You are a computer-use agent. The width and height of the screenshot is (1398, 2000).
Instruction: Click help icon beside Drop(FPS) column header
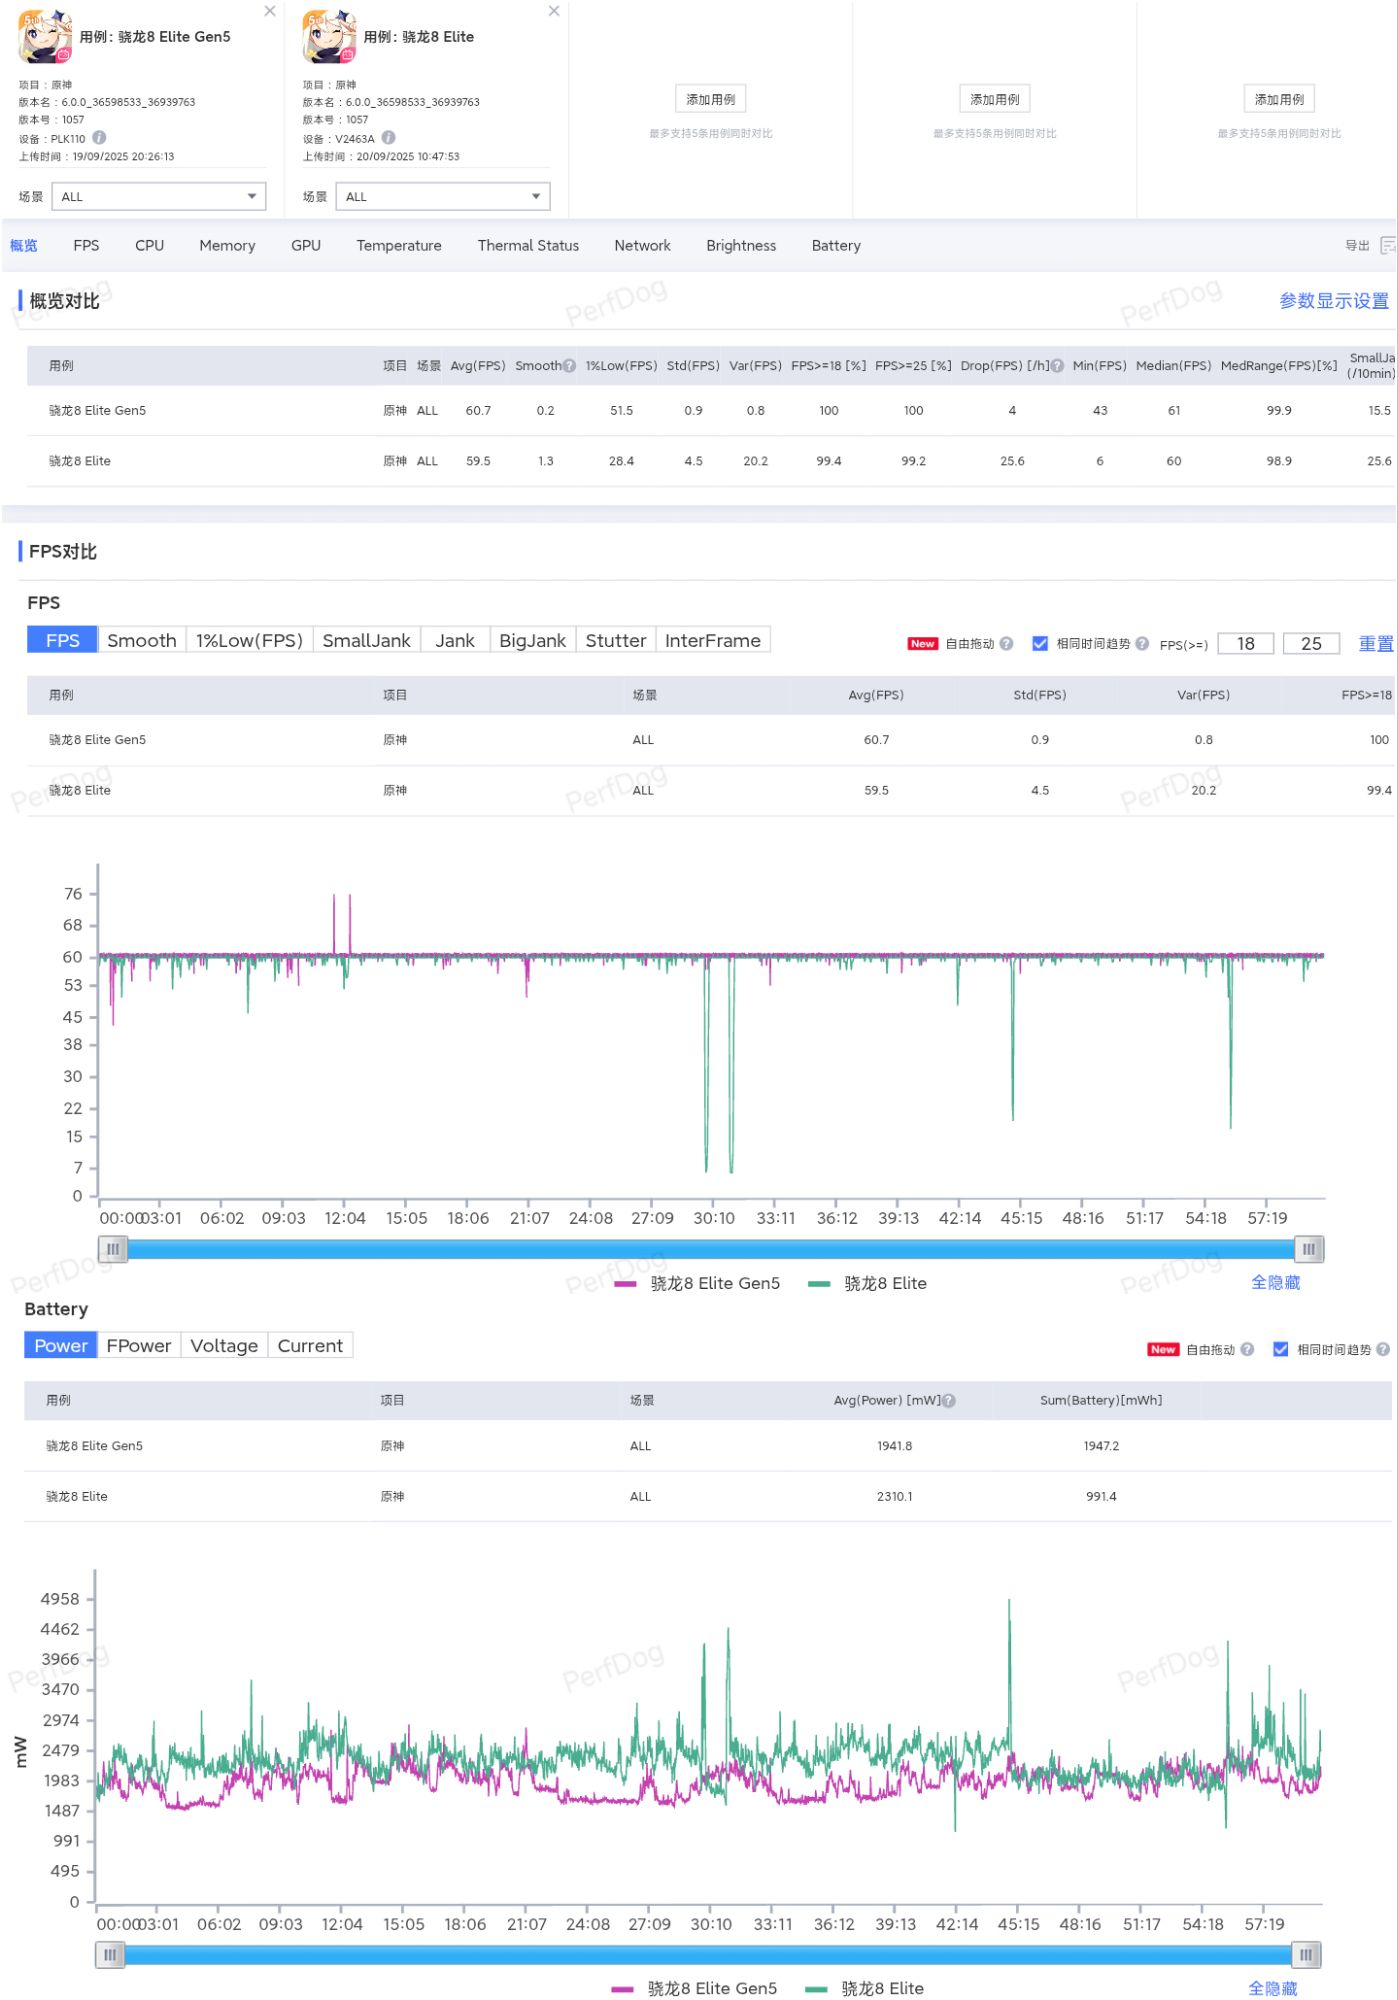pos(1057,366)
